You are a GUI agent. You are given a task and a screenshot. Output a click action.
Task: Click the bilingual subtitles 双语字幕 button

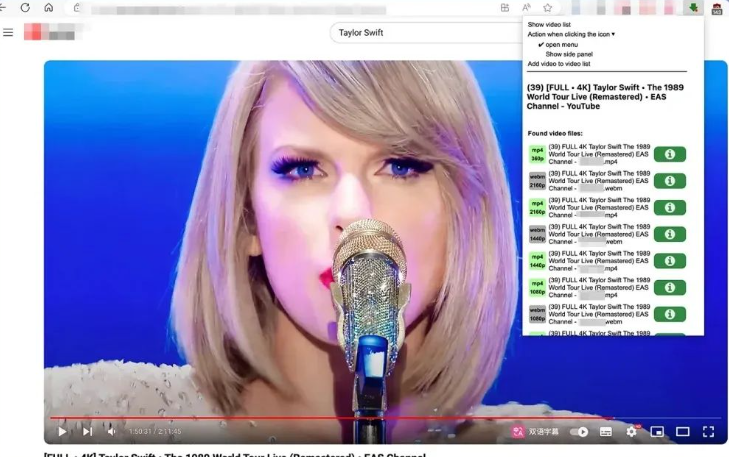[535, 431]
